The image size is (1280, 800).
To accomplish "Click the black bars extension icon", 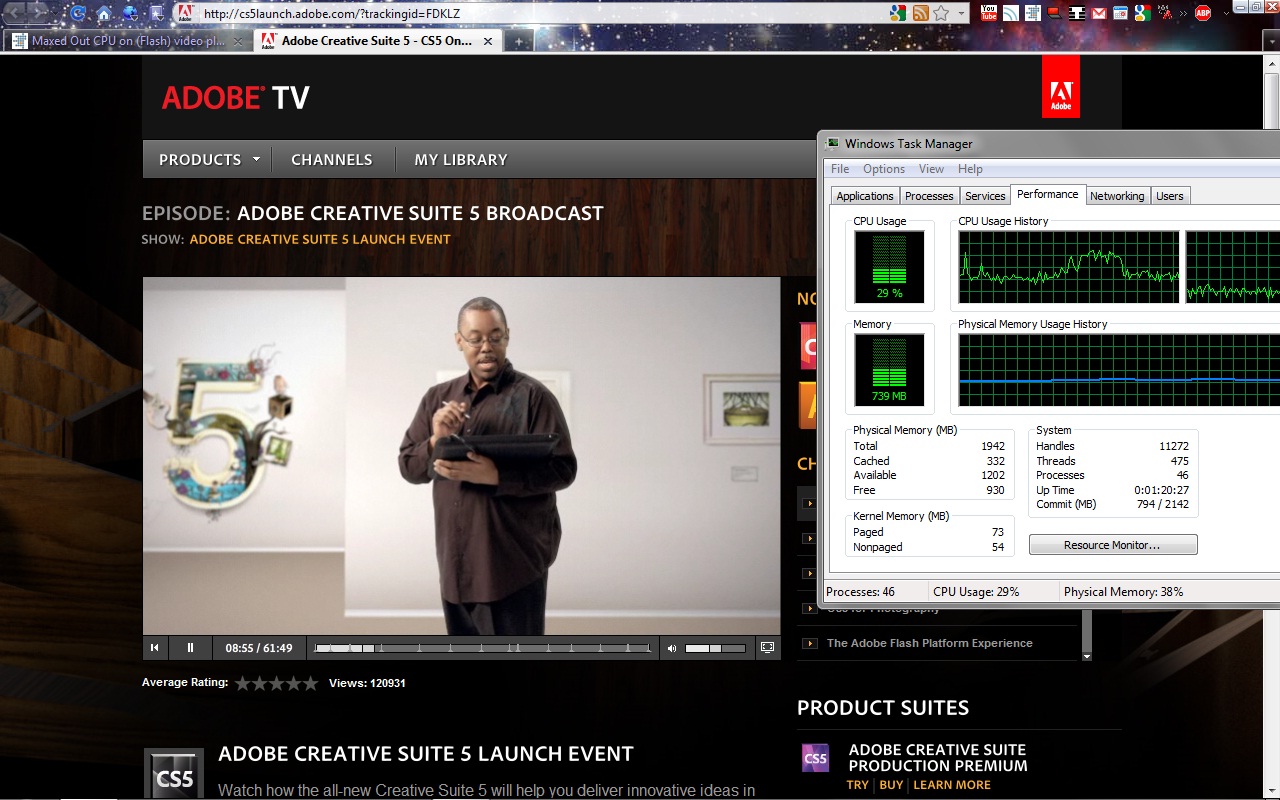I will (1077, 13).
